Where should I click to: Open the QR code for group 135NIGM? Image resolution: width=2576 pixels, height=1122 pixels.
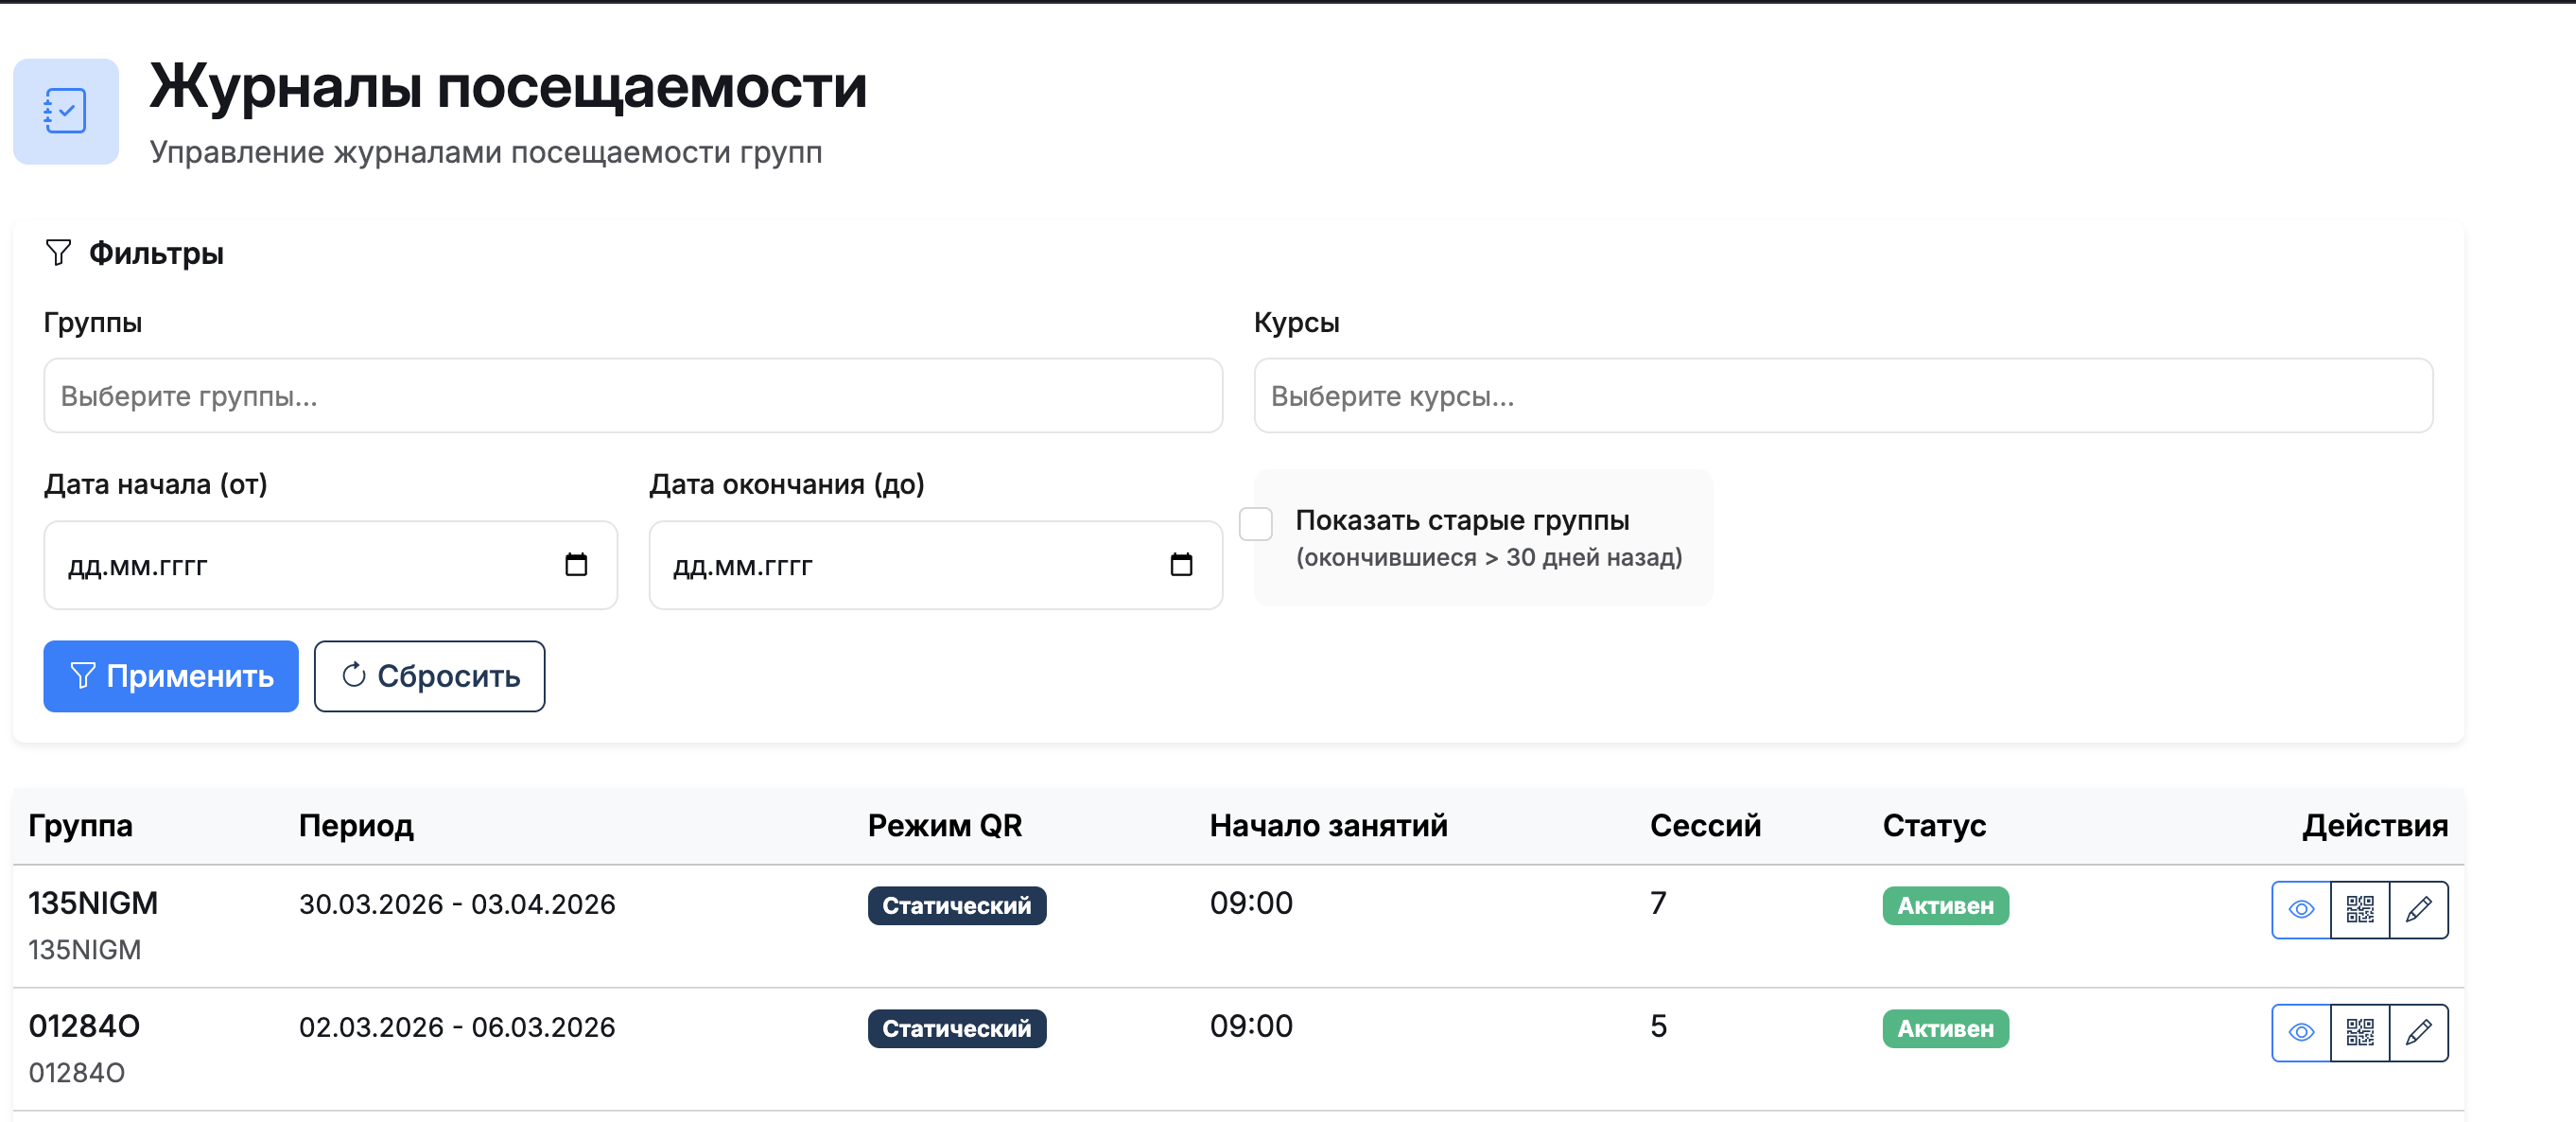point(2359,909)
